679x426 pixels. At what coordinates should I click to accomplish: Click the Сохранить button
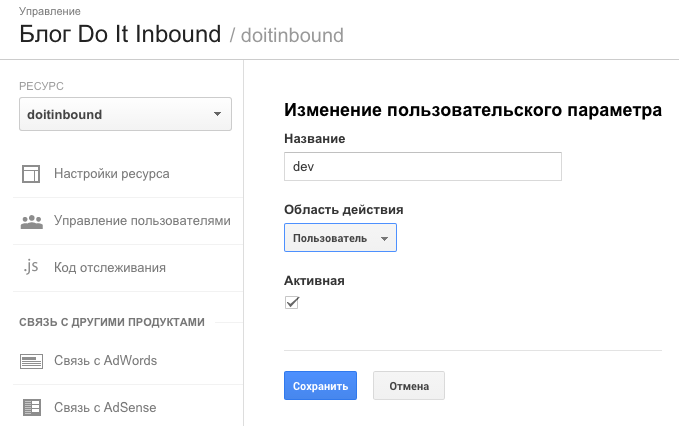320,385
